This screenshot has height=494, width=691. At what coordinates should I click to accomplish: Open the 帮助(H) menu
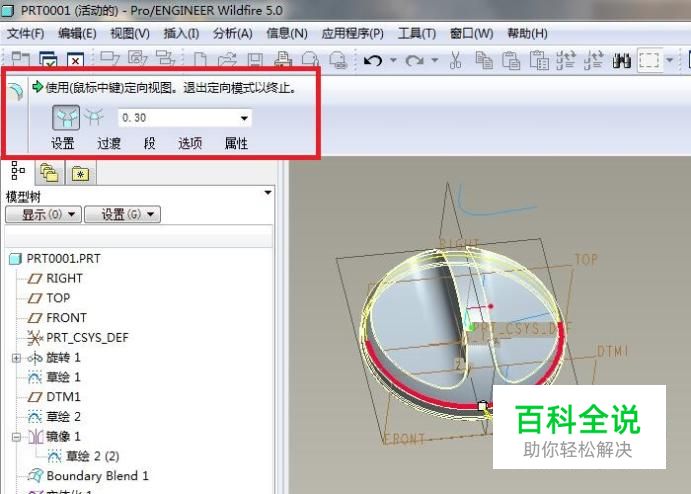pos(527,33)
